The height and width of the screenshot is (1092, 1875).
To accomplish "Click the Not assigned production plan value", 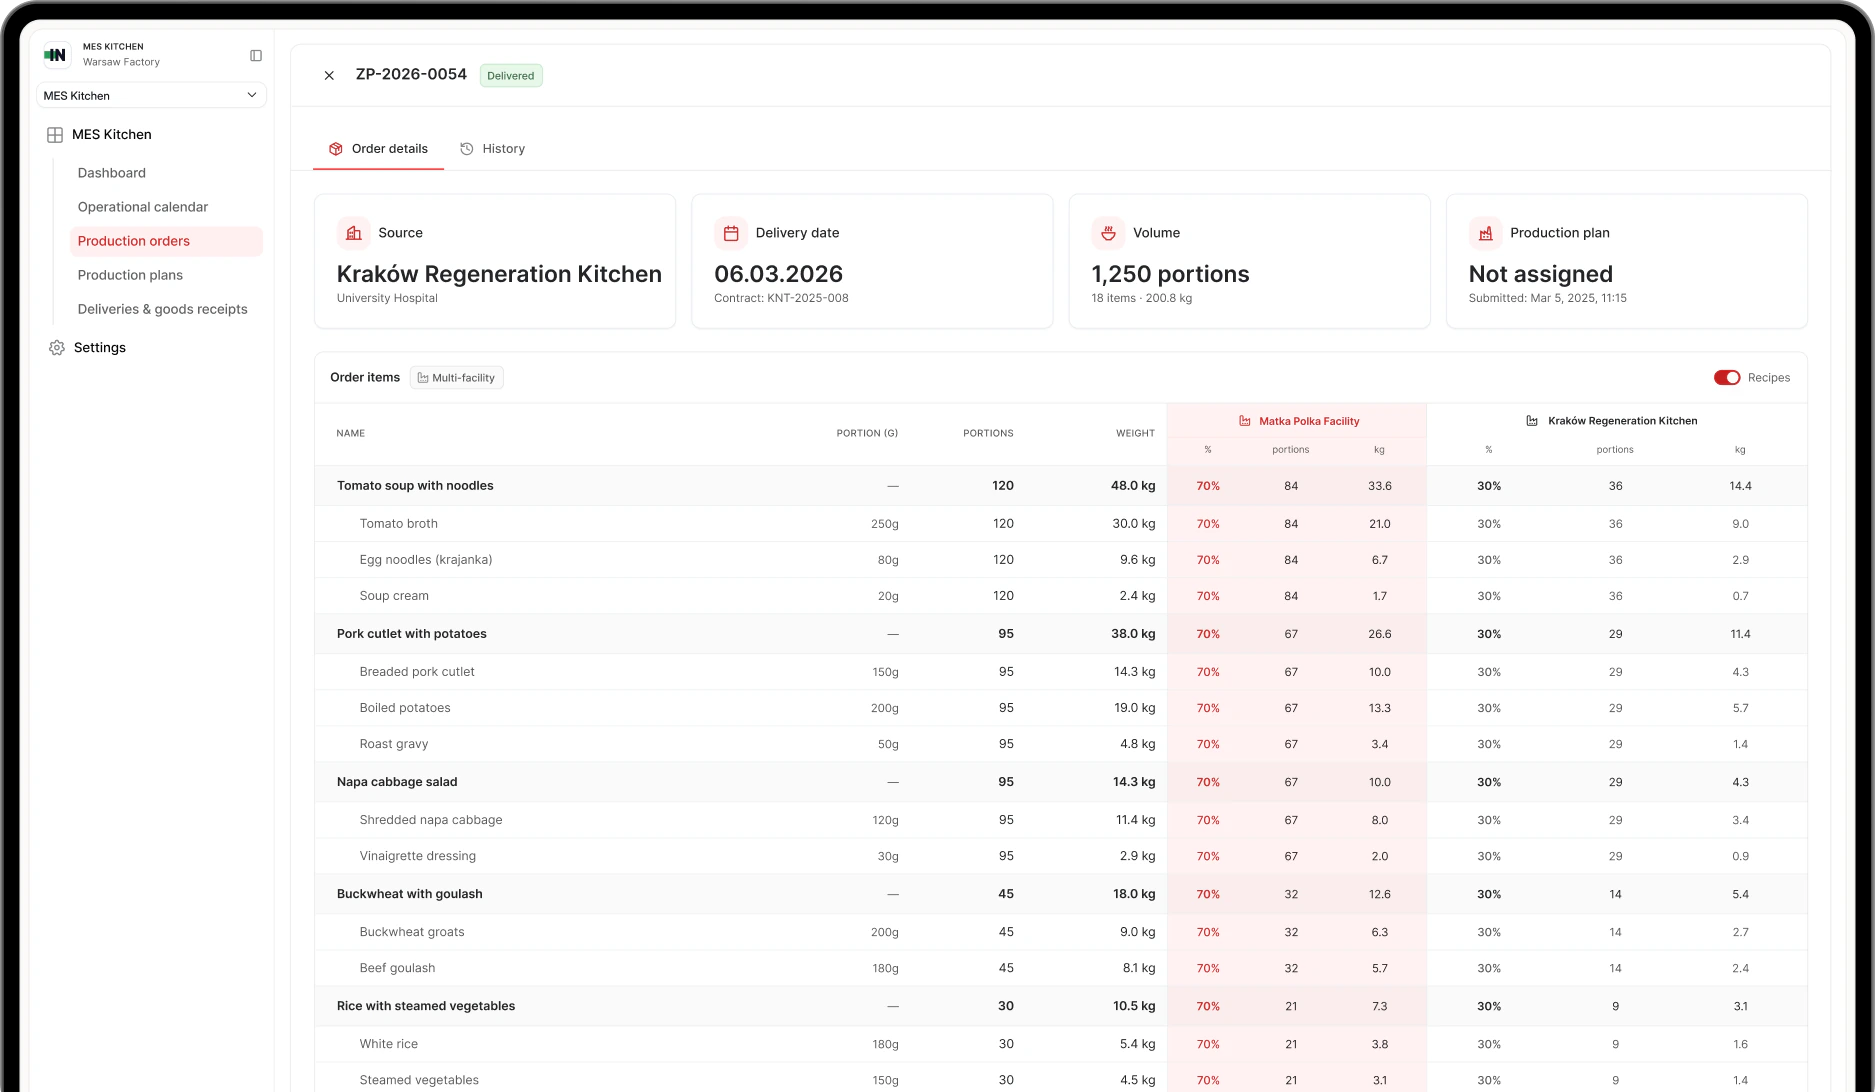I will pos(1540,274).
